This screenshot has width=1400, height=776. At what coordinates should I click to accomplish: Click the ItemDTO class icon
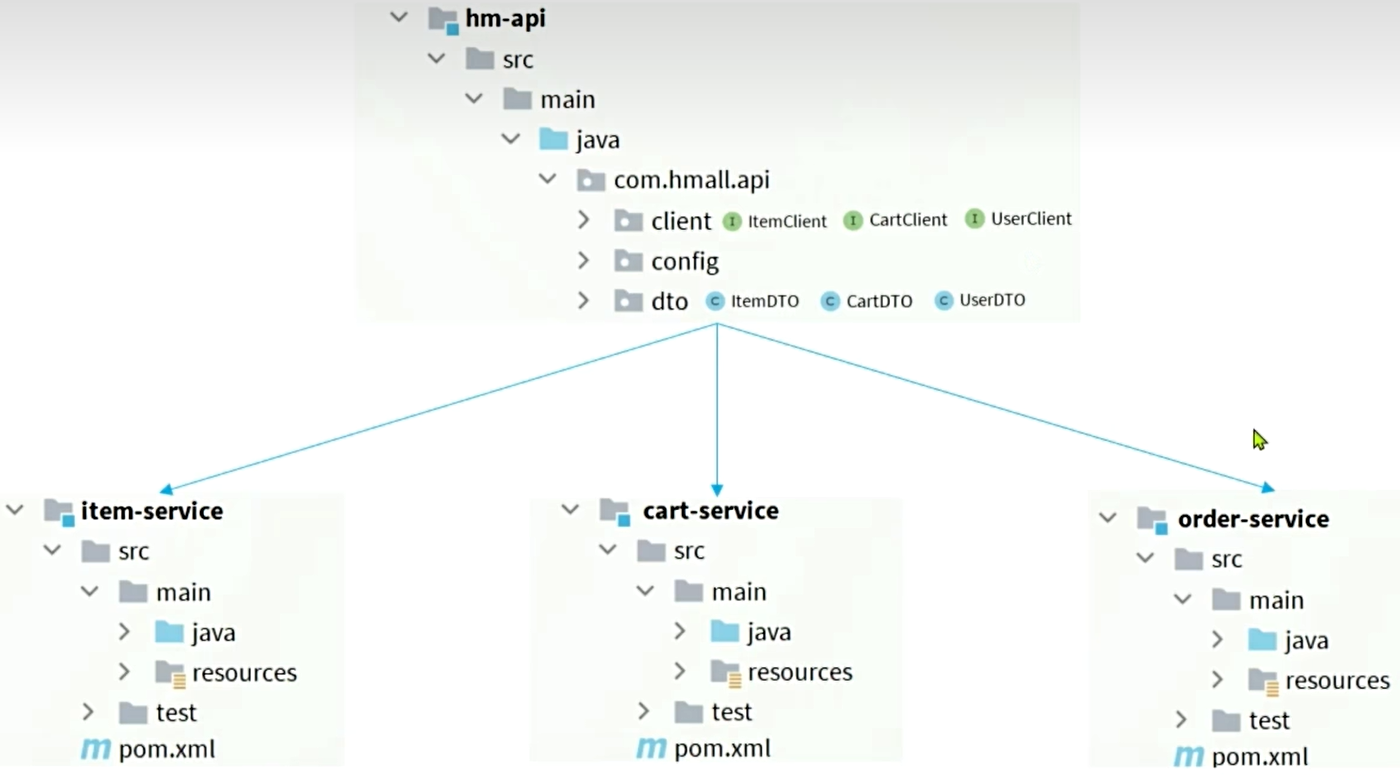point(715,300)
